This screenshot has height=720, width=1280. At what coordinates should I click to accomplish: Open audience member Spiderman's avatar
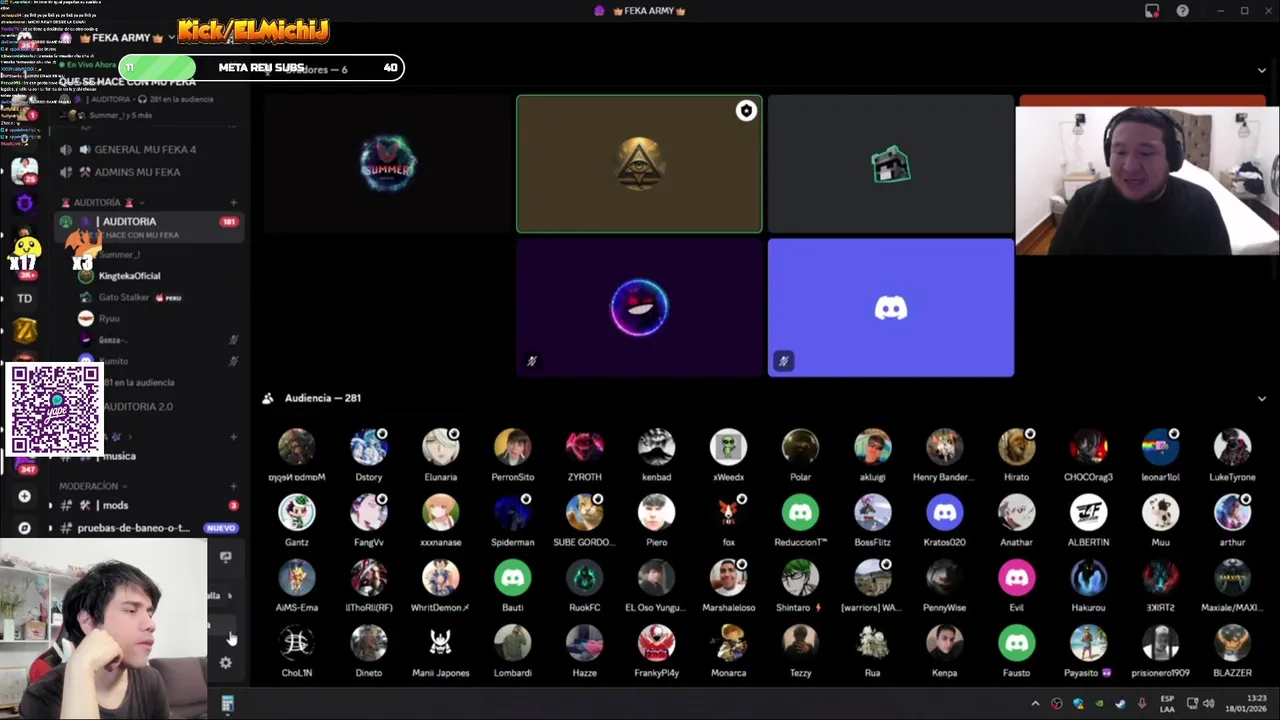point(512,513)
